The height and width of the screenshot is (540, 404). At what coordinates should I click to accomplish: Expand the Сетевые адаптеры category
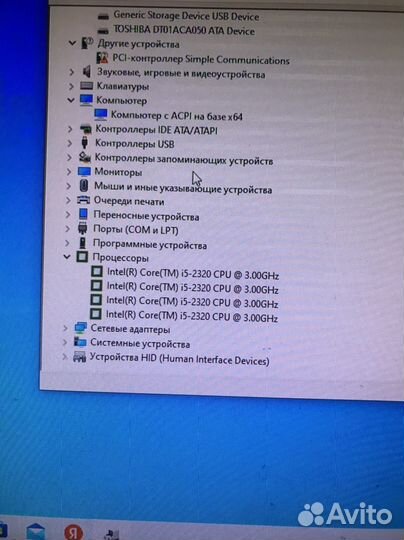(65, 328)
